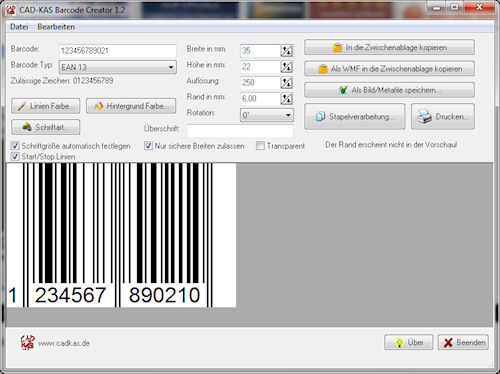The image size is (500, 374).
Task: Click the Breite in mm input field
Action: pyautogui.click(x=260, y=51)
